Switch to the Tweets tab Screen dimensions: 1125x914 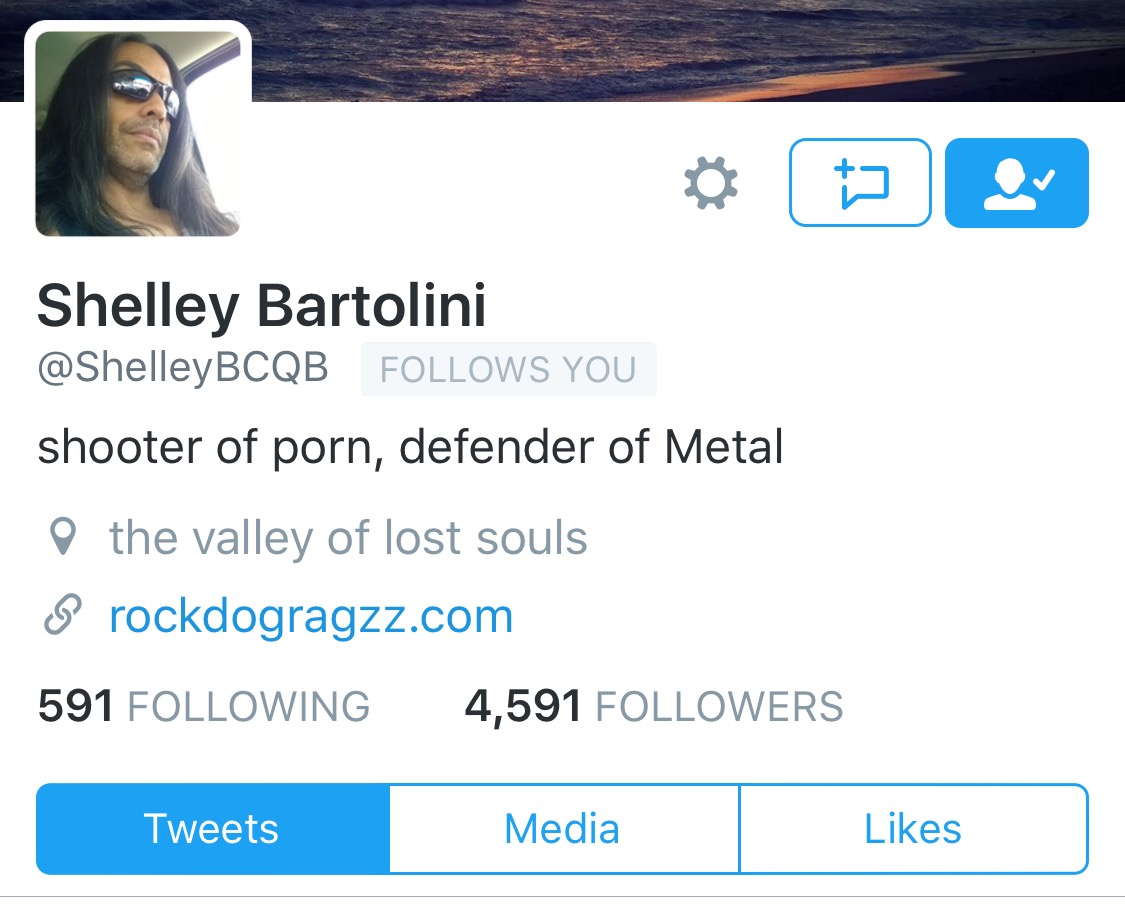pos(212,829)
